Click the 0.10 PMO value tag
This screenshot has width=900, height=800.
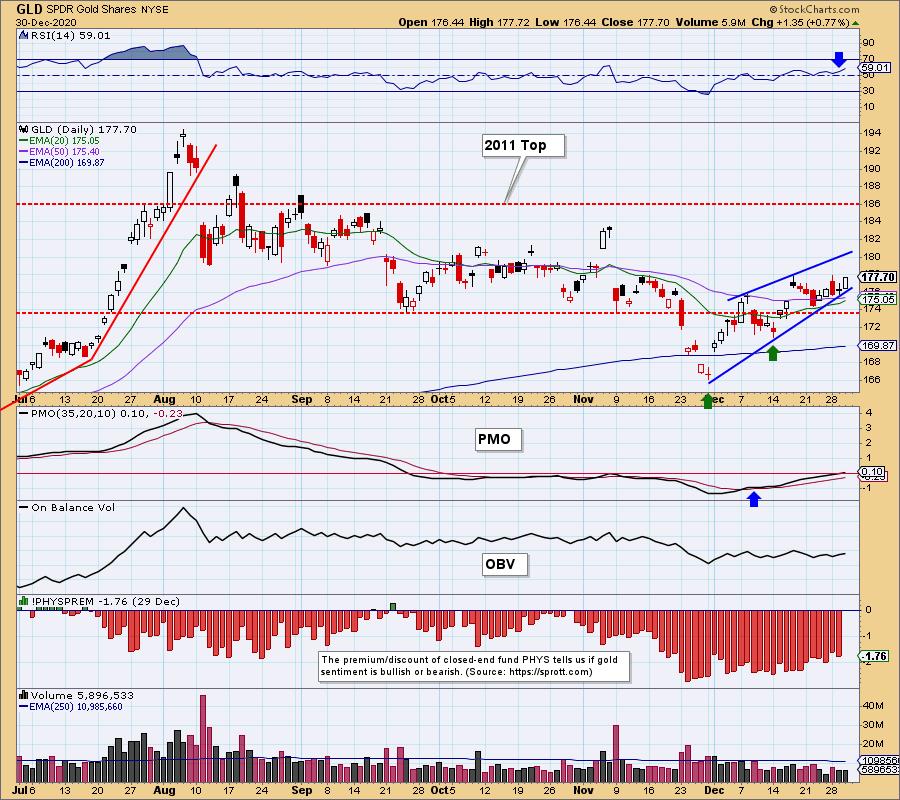coord(873,471)
